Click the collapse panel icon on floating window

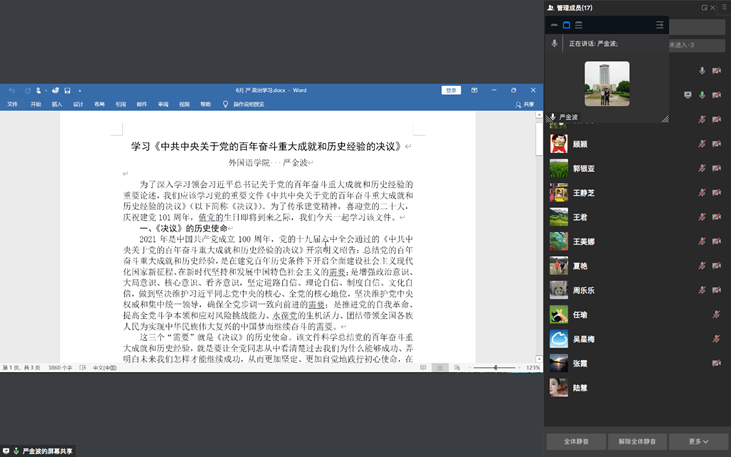[x=660, y=25]
